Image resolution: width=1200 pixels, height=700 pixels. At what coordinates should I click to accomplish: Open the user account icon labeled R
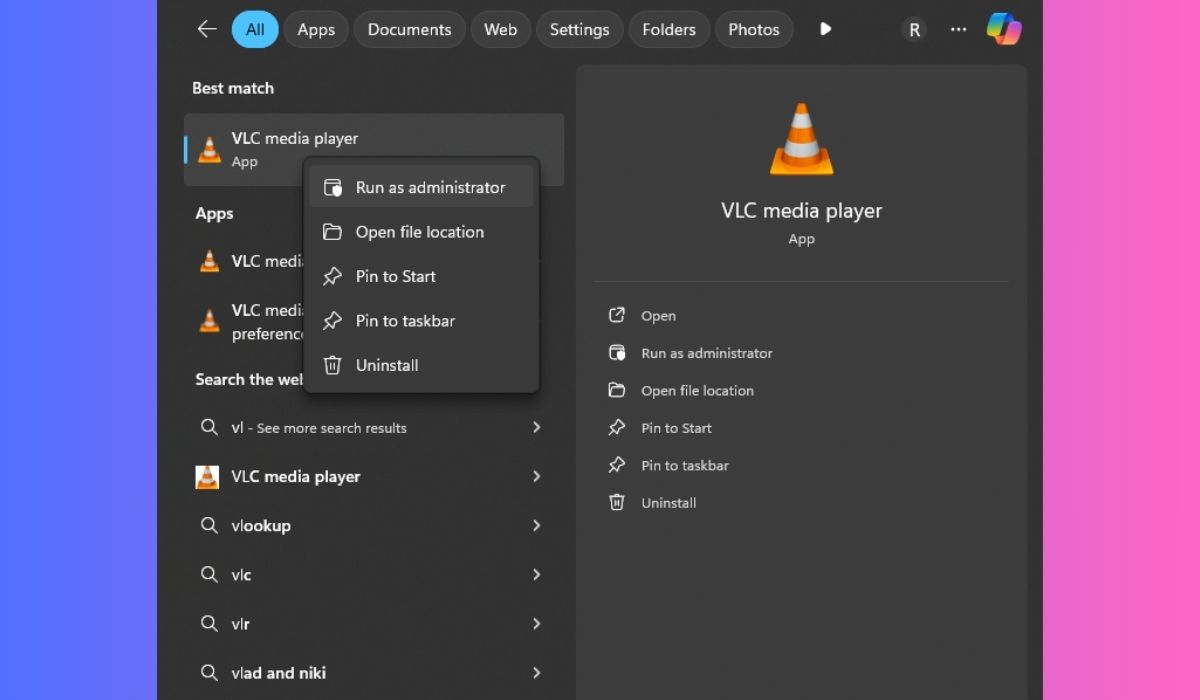[913, 29]
